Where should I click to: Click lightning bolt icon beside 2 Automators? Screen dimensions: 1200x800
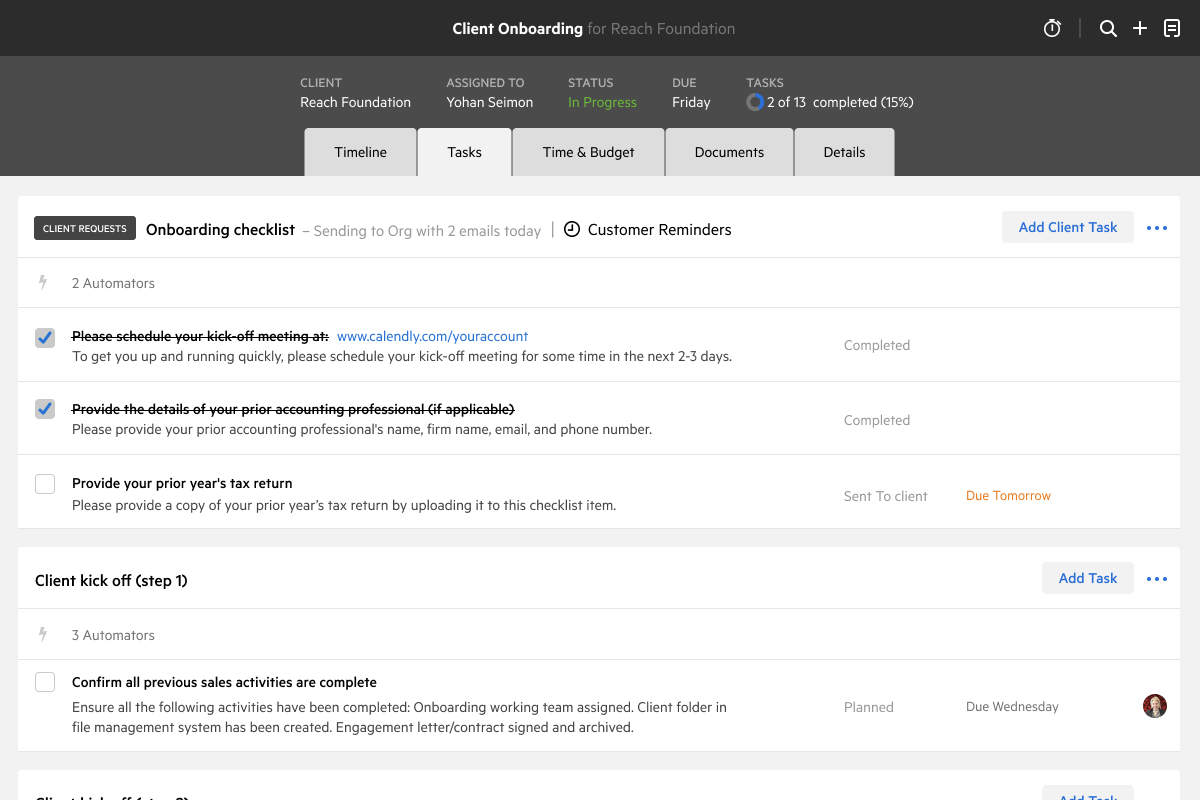coord(43,283)
